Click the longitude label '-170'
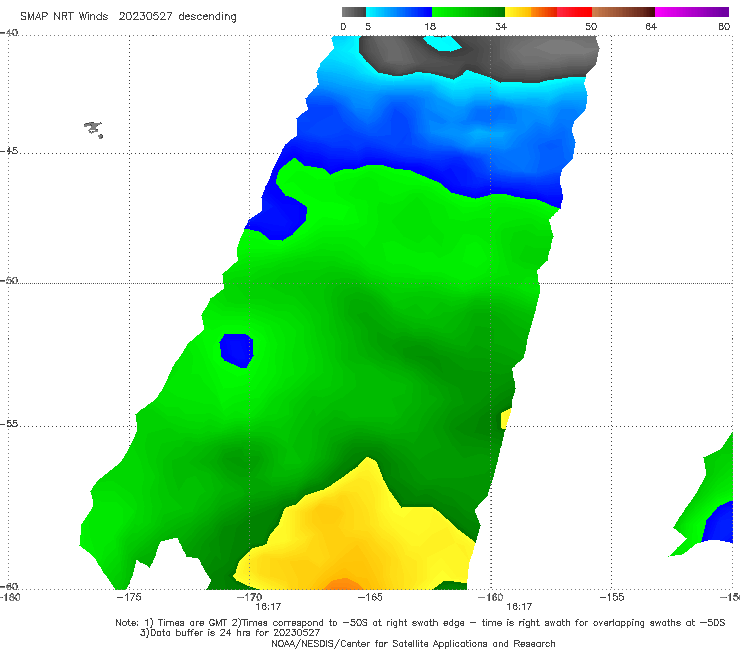 click(249, 597)
